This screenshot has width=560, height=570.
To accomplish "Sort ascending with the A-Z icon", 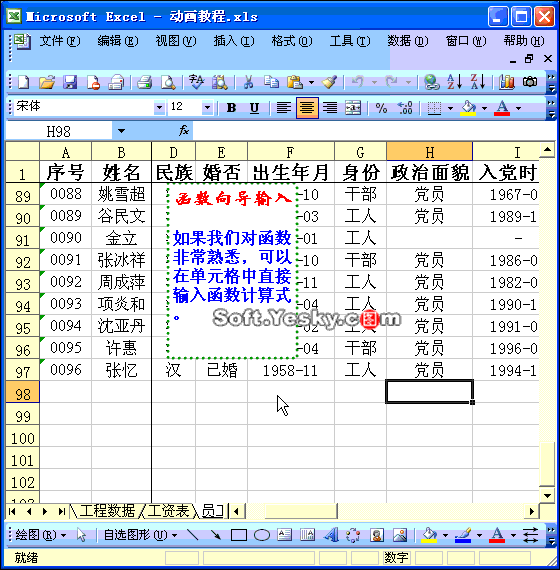I will pyautogui.click(x=455, y=82).
